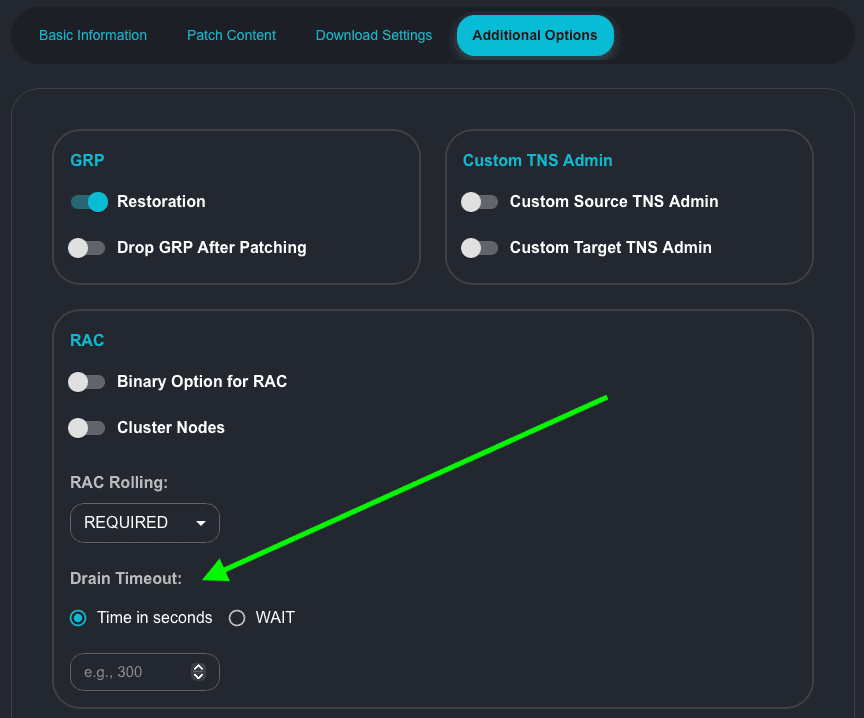This screenshot has height=718, width=864.
Task: Choose the WAIT radio button
Action: point(237,618)
